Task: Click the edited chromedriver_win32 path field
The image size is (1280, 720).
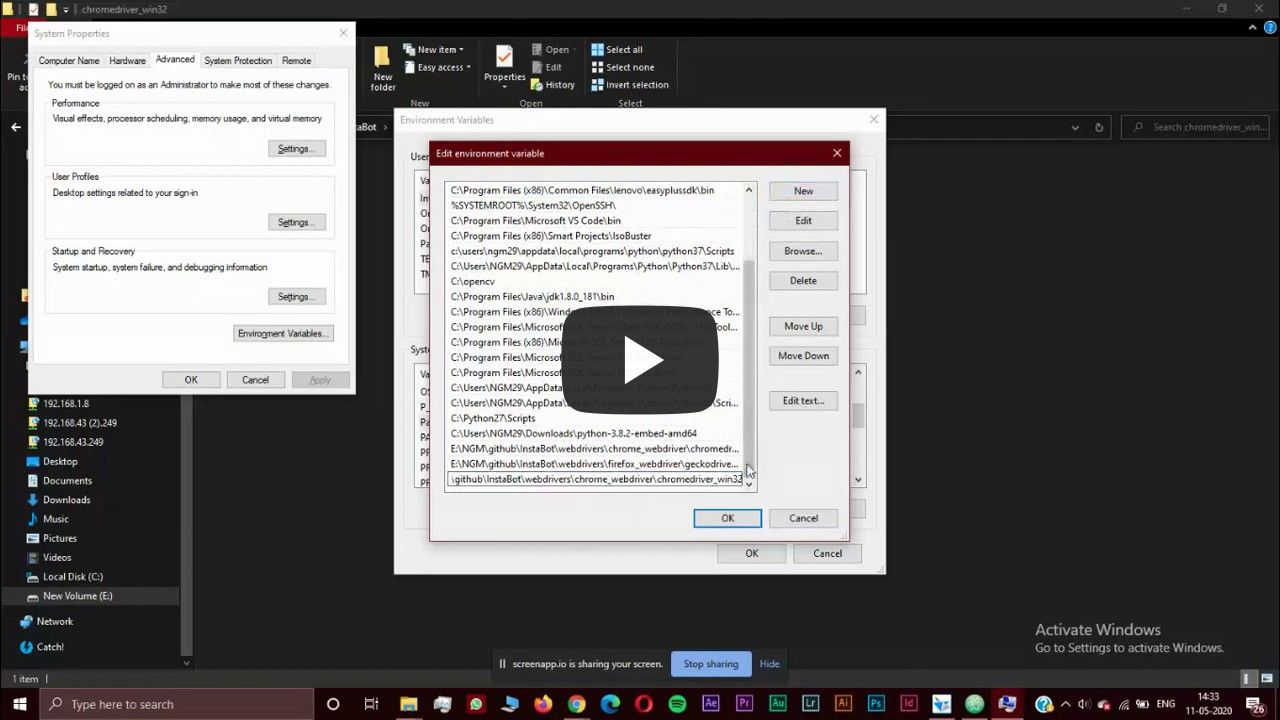Action: (595, 479)
